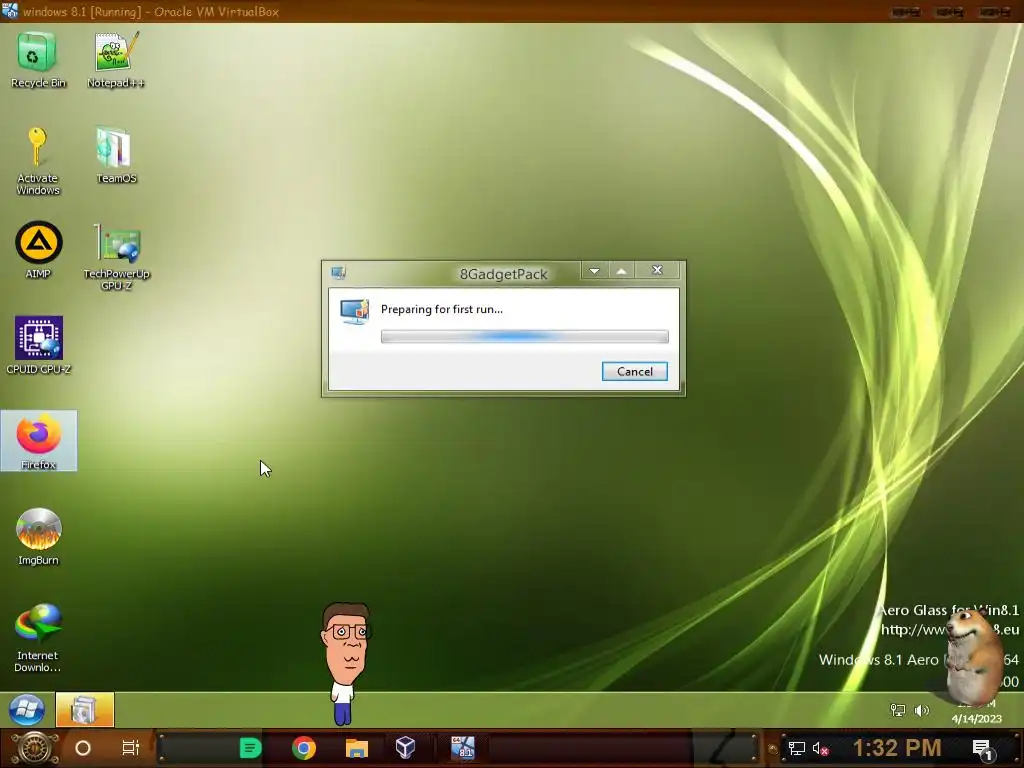
Task: Click the 8GadgetPack dialog up-arrow title button
Action: click(x=622, y=271)
